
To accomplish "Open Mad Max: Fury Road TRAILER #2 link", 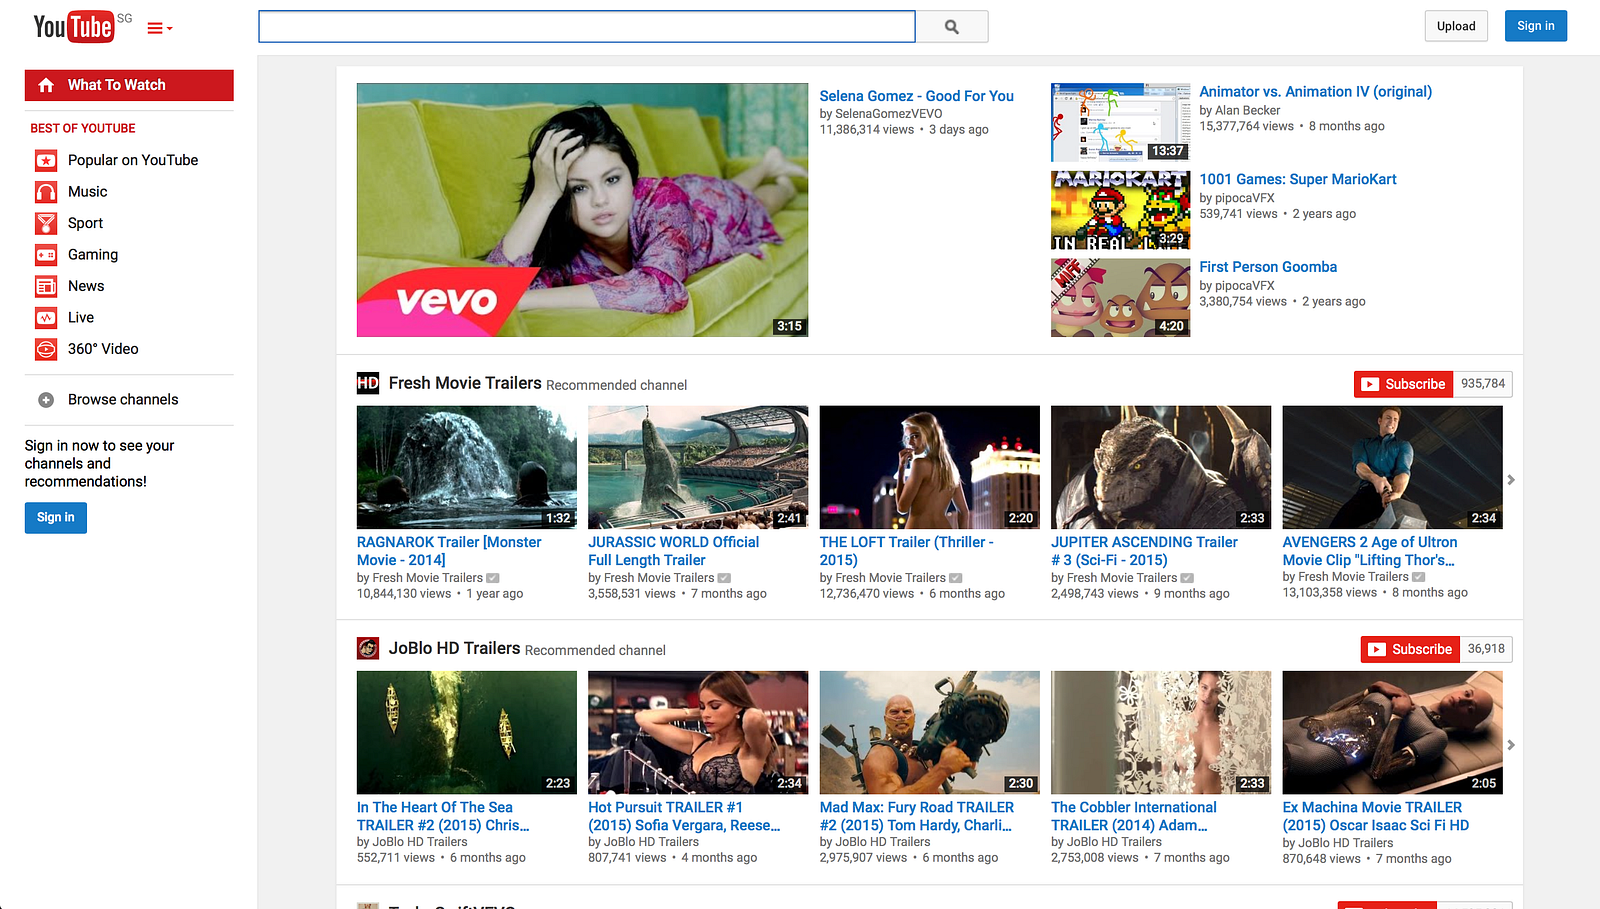I will [917, 816].
